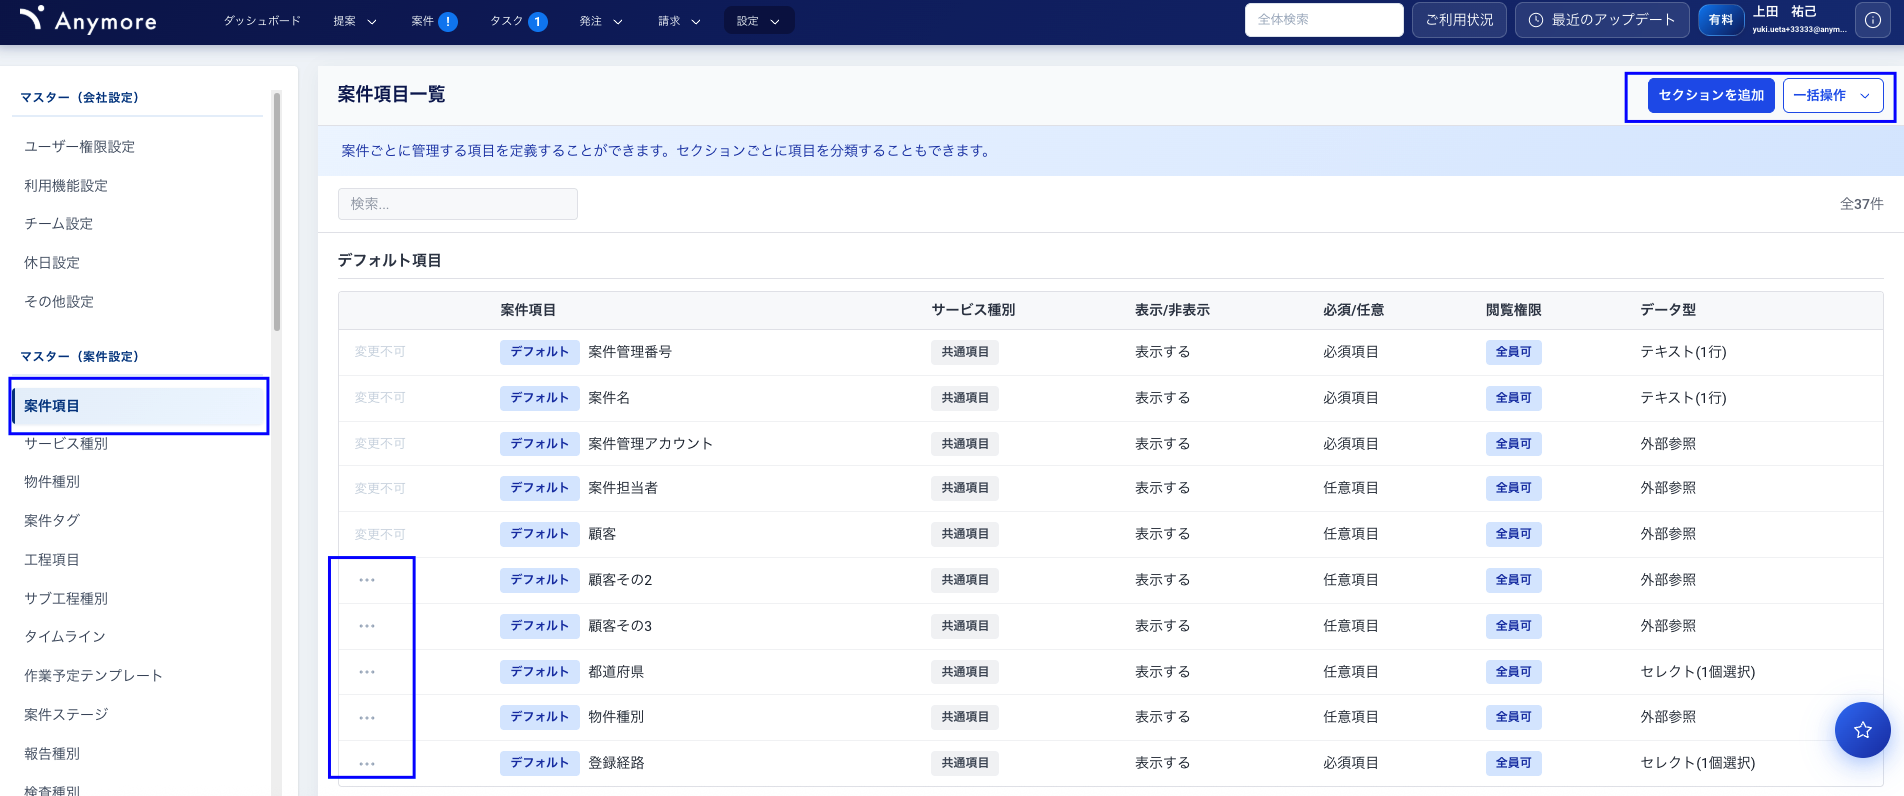Select サービス種別 in sidebar
This screenshot has height=796, width=1904.
66,444
